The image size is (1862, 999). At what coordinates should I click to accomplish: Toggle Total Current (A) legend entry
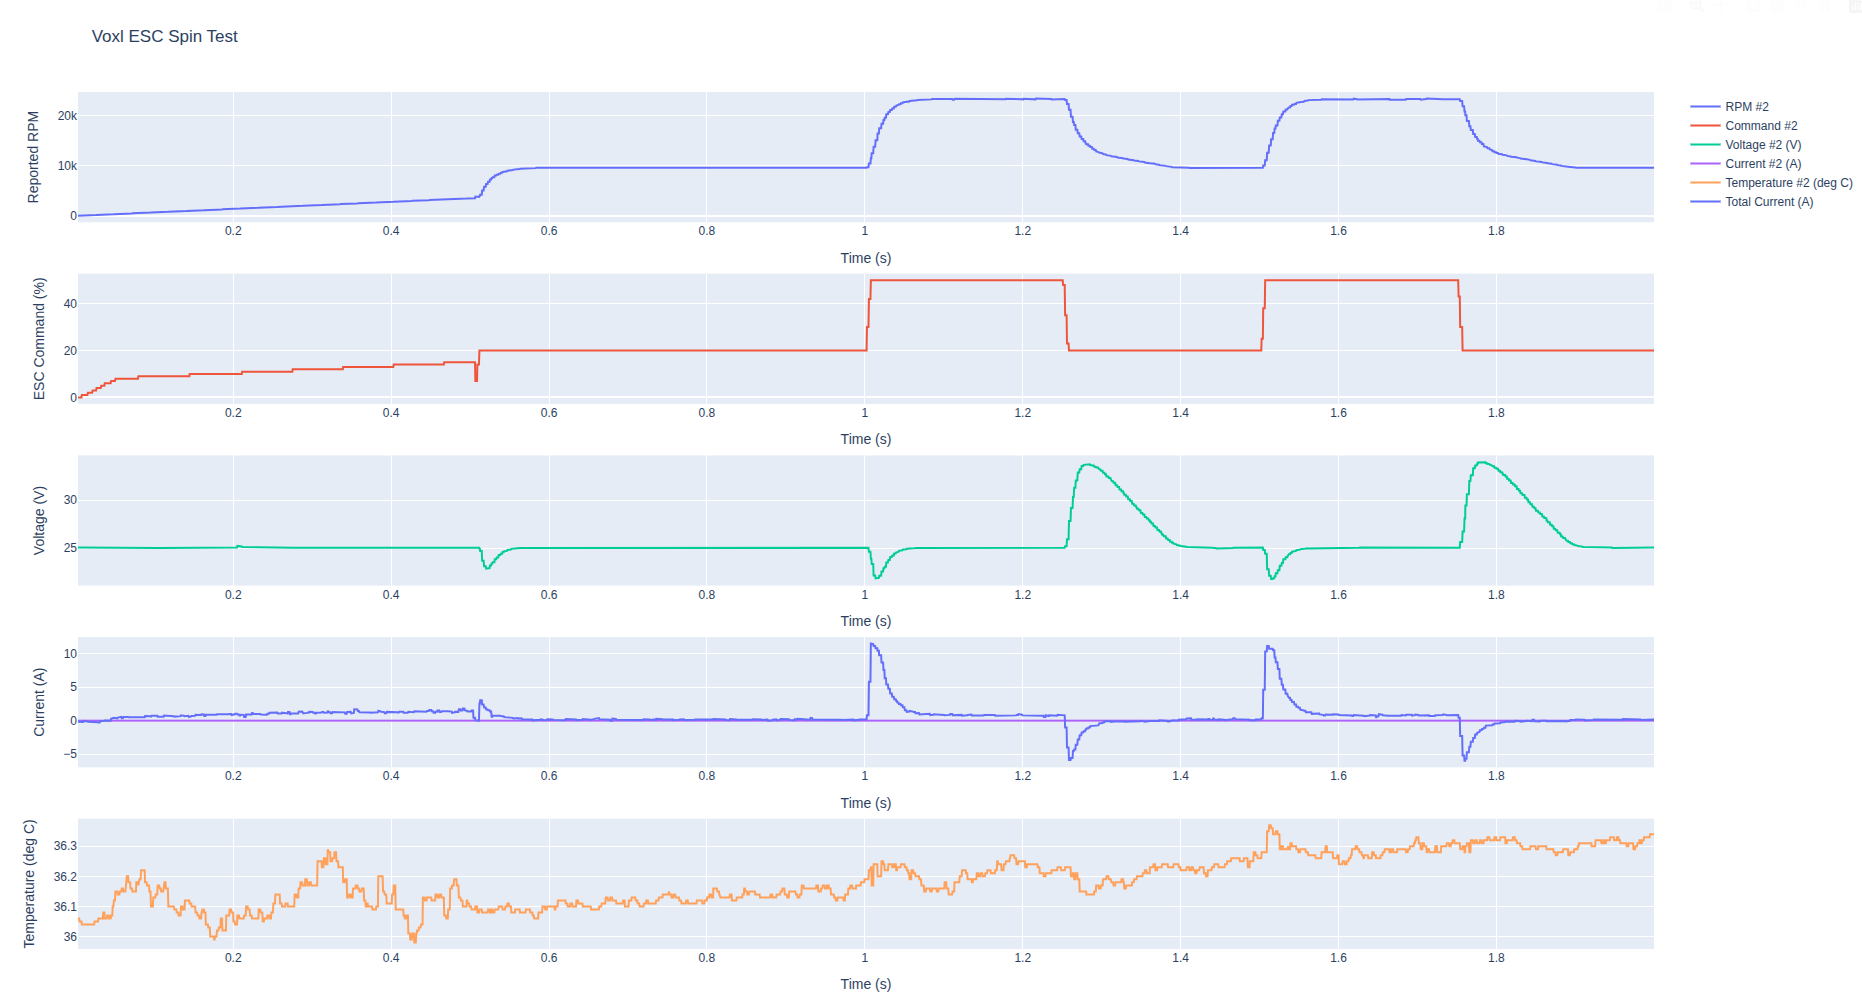tap(1768, 202)
